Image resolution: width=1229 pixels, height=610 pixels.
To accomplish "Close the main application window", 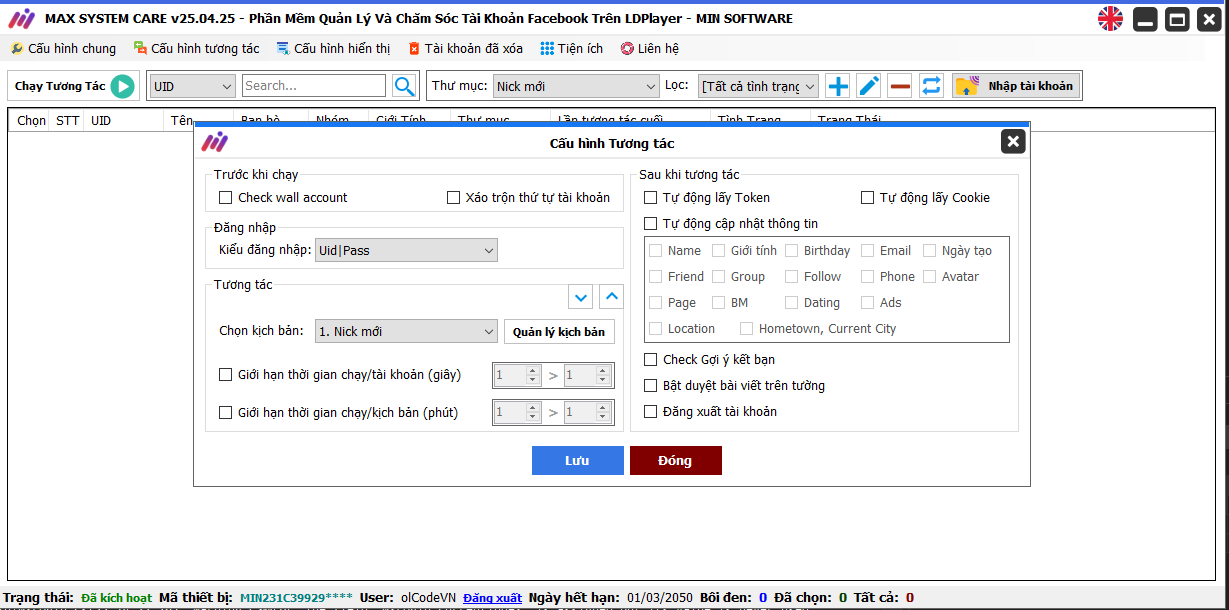I will [1209, 19].
